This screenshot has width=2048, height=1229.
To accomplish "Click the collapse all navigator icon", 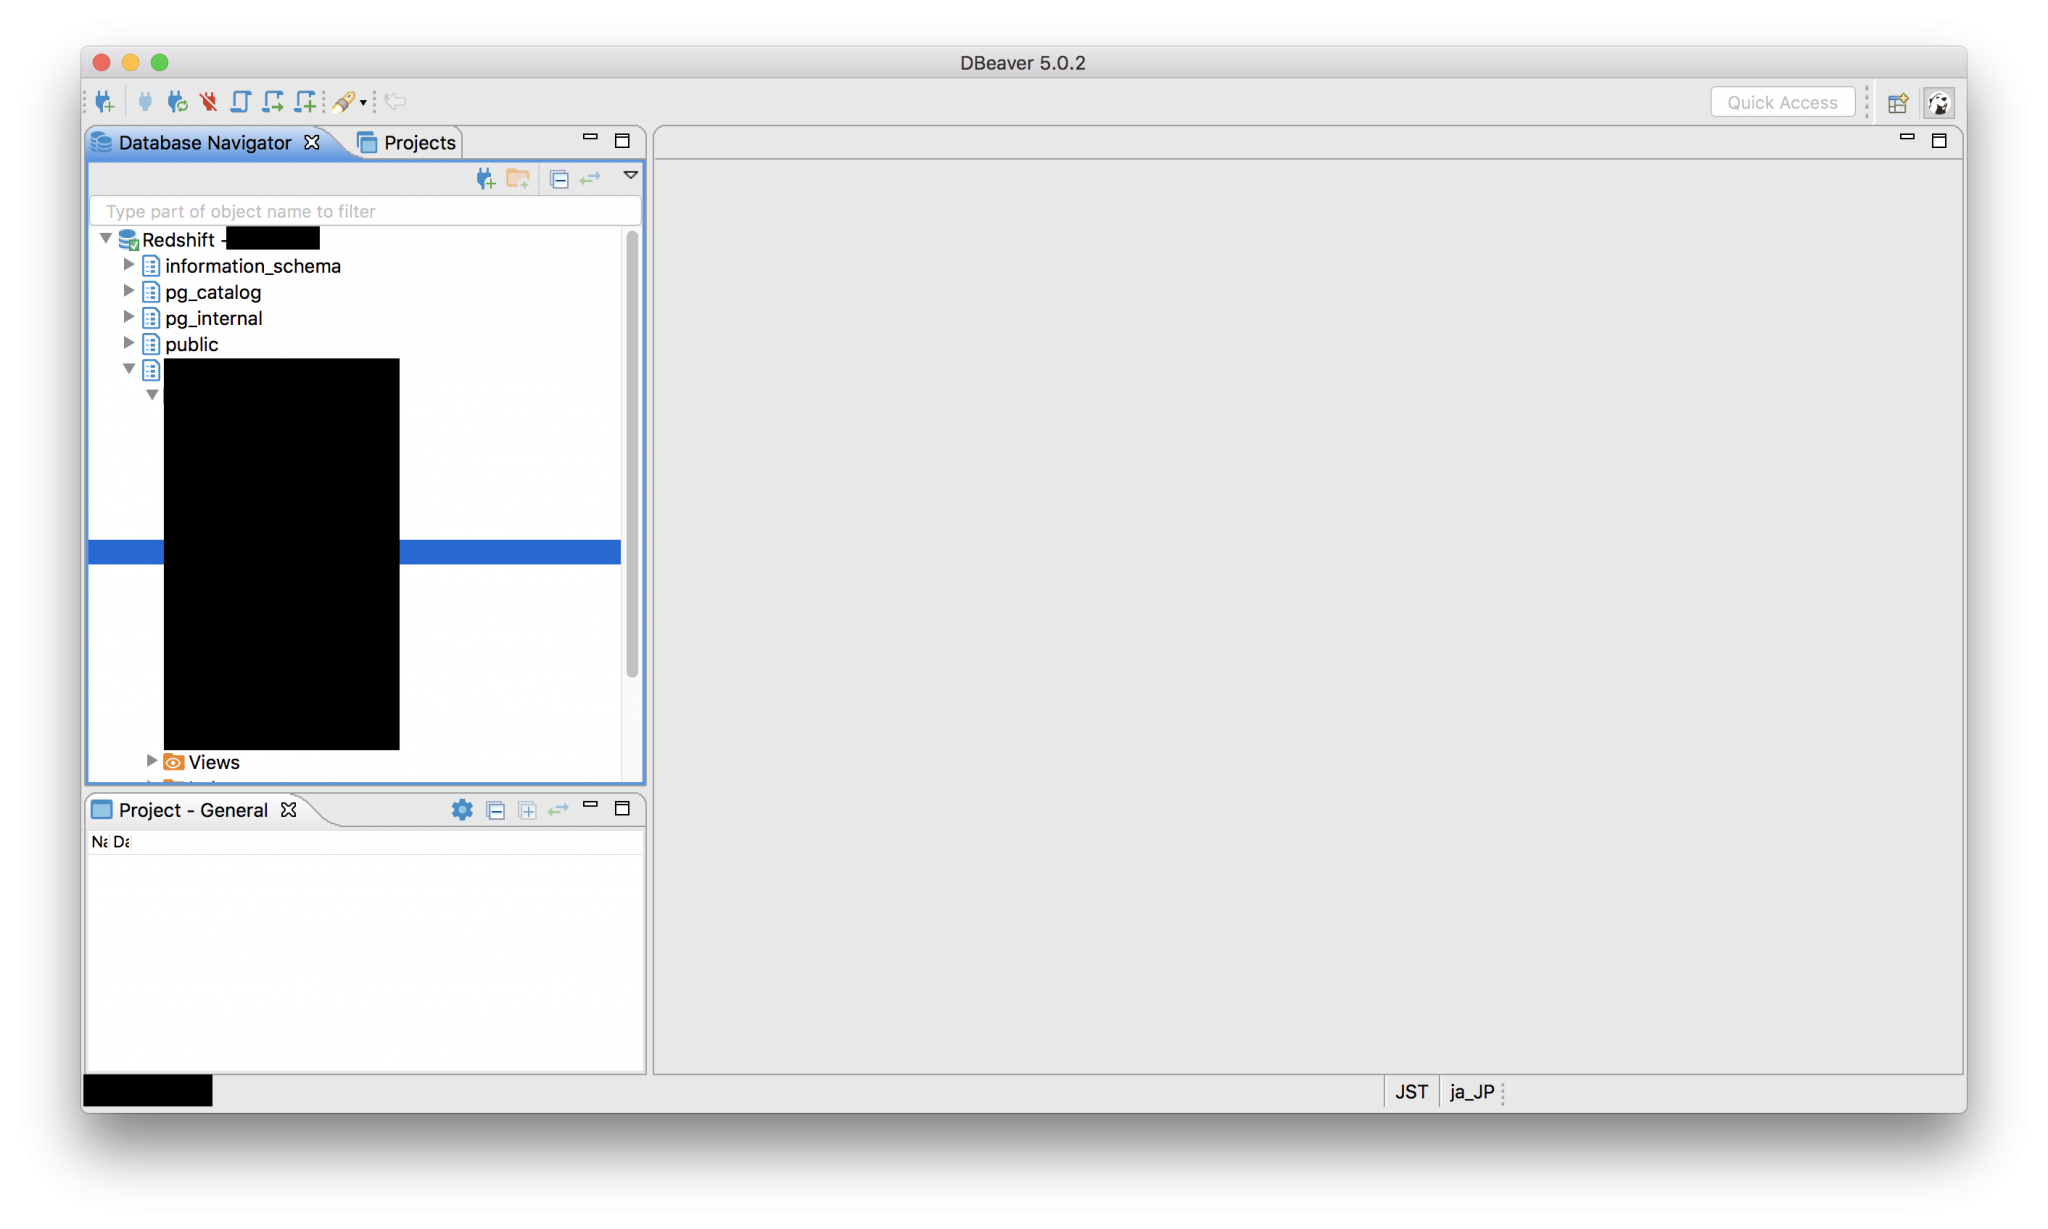I will [x=559, y=177].
